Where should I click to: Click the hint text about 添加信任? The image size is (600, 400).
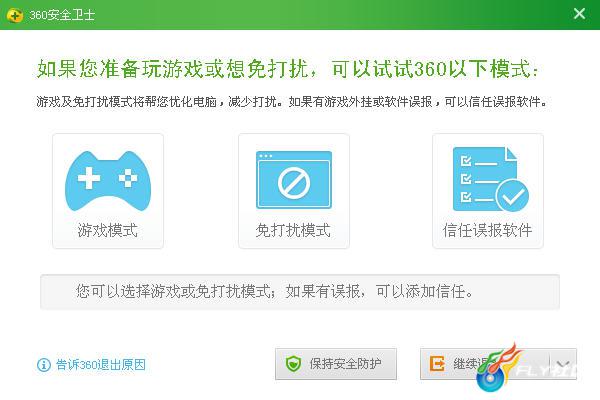(274, 292)
